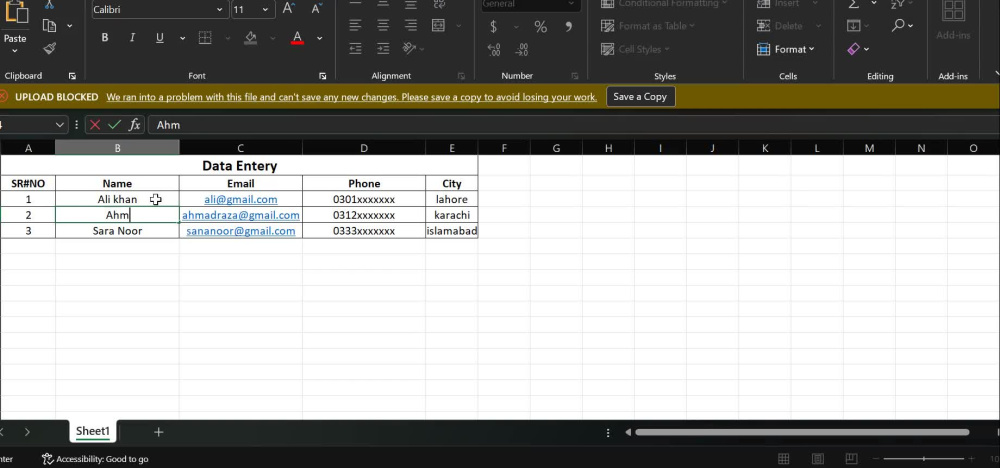Image resolution: width=1000 pixels, height=468 pixels.
Task: Open the Format cells menu
Action: 786,49
